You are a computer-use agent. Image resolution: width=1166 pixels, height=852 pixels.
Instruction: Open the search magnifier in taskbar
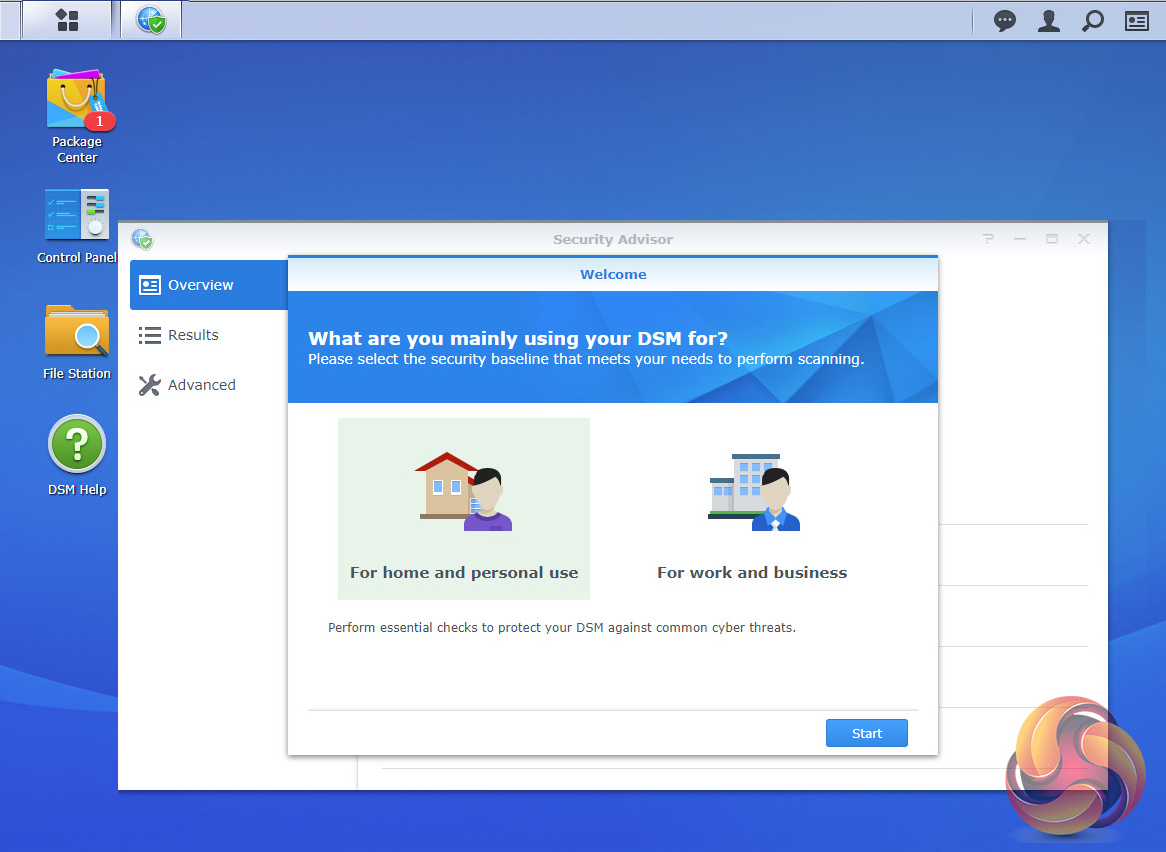click(1092, 21)
